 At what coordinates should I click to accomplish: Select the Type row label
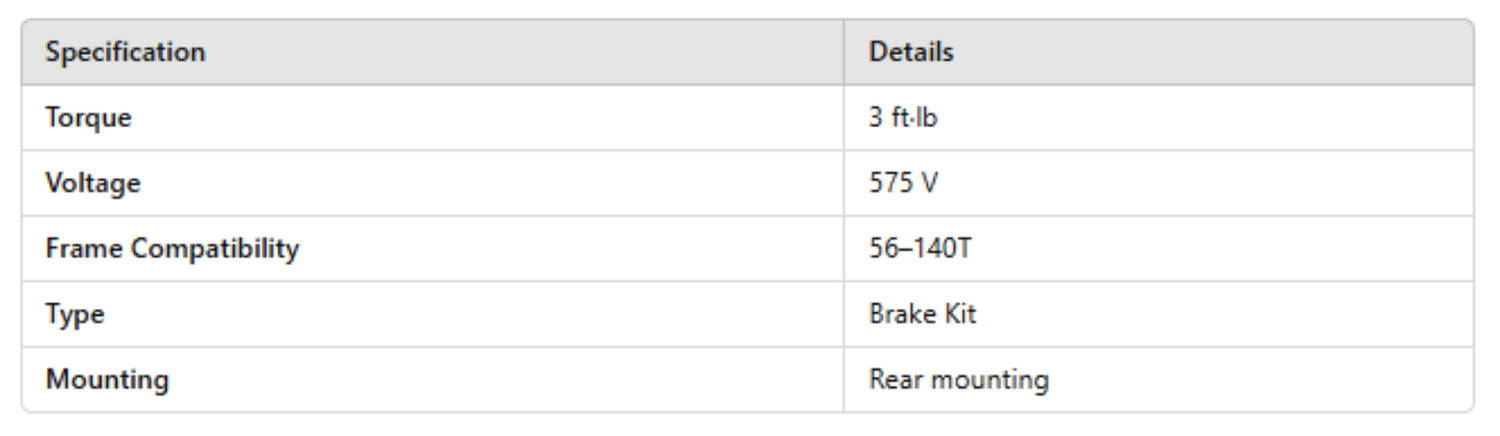tap(75, 314)
